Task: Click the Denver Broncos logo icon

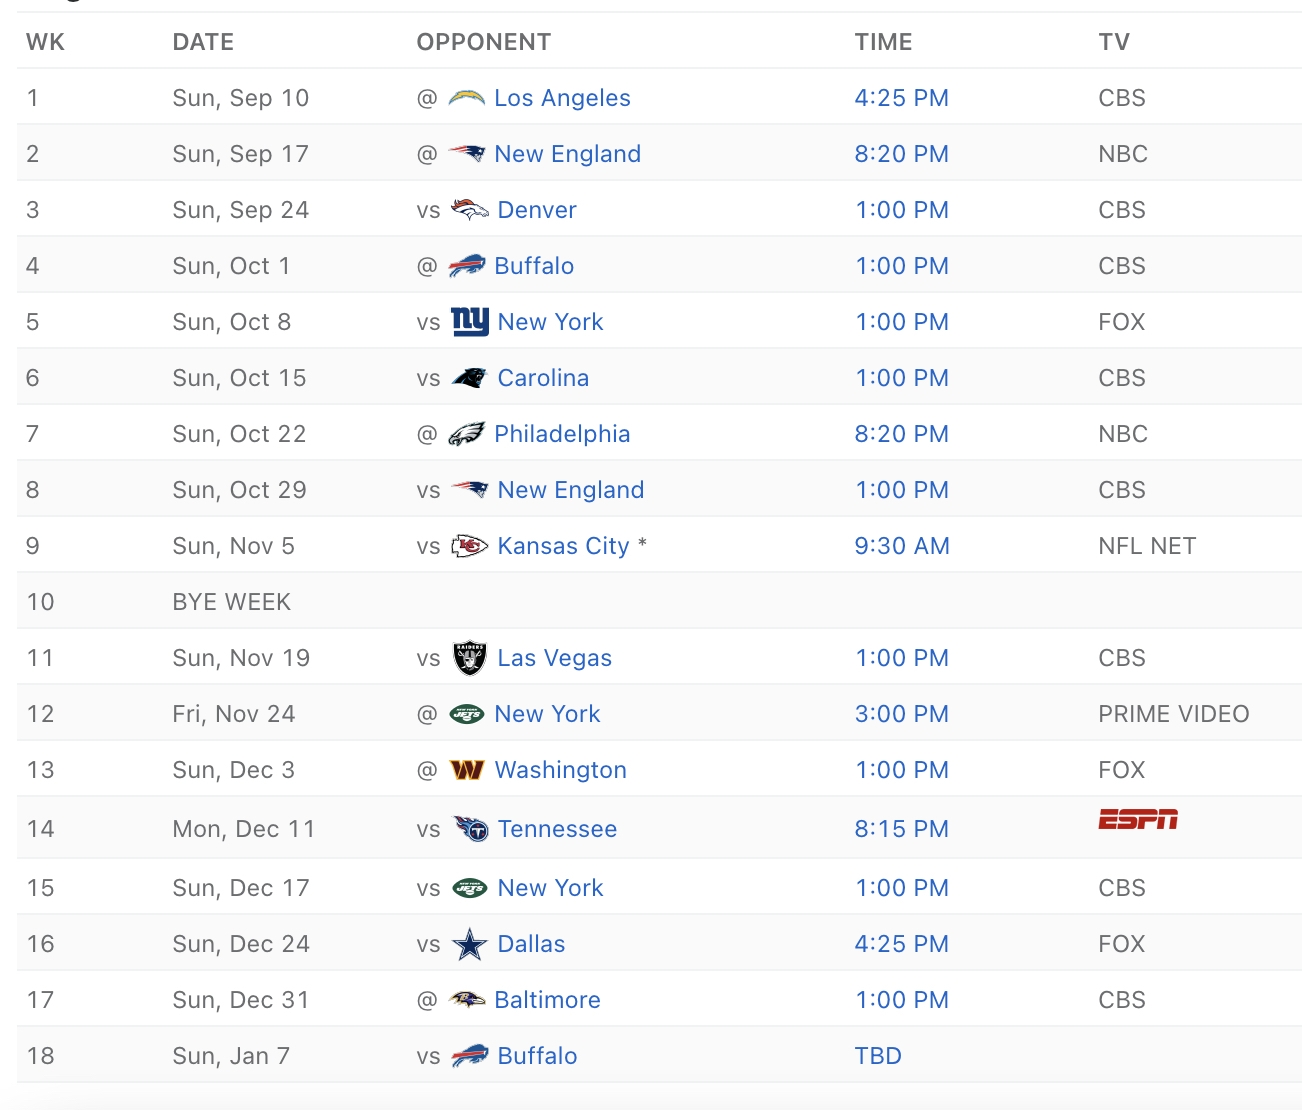Action: [x=469, y=210]
